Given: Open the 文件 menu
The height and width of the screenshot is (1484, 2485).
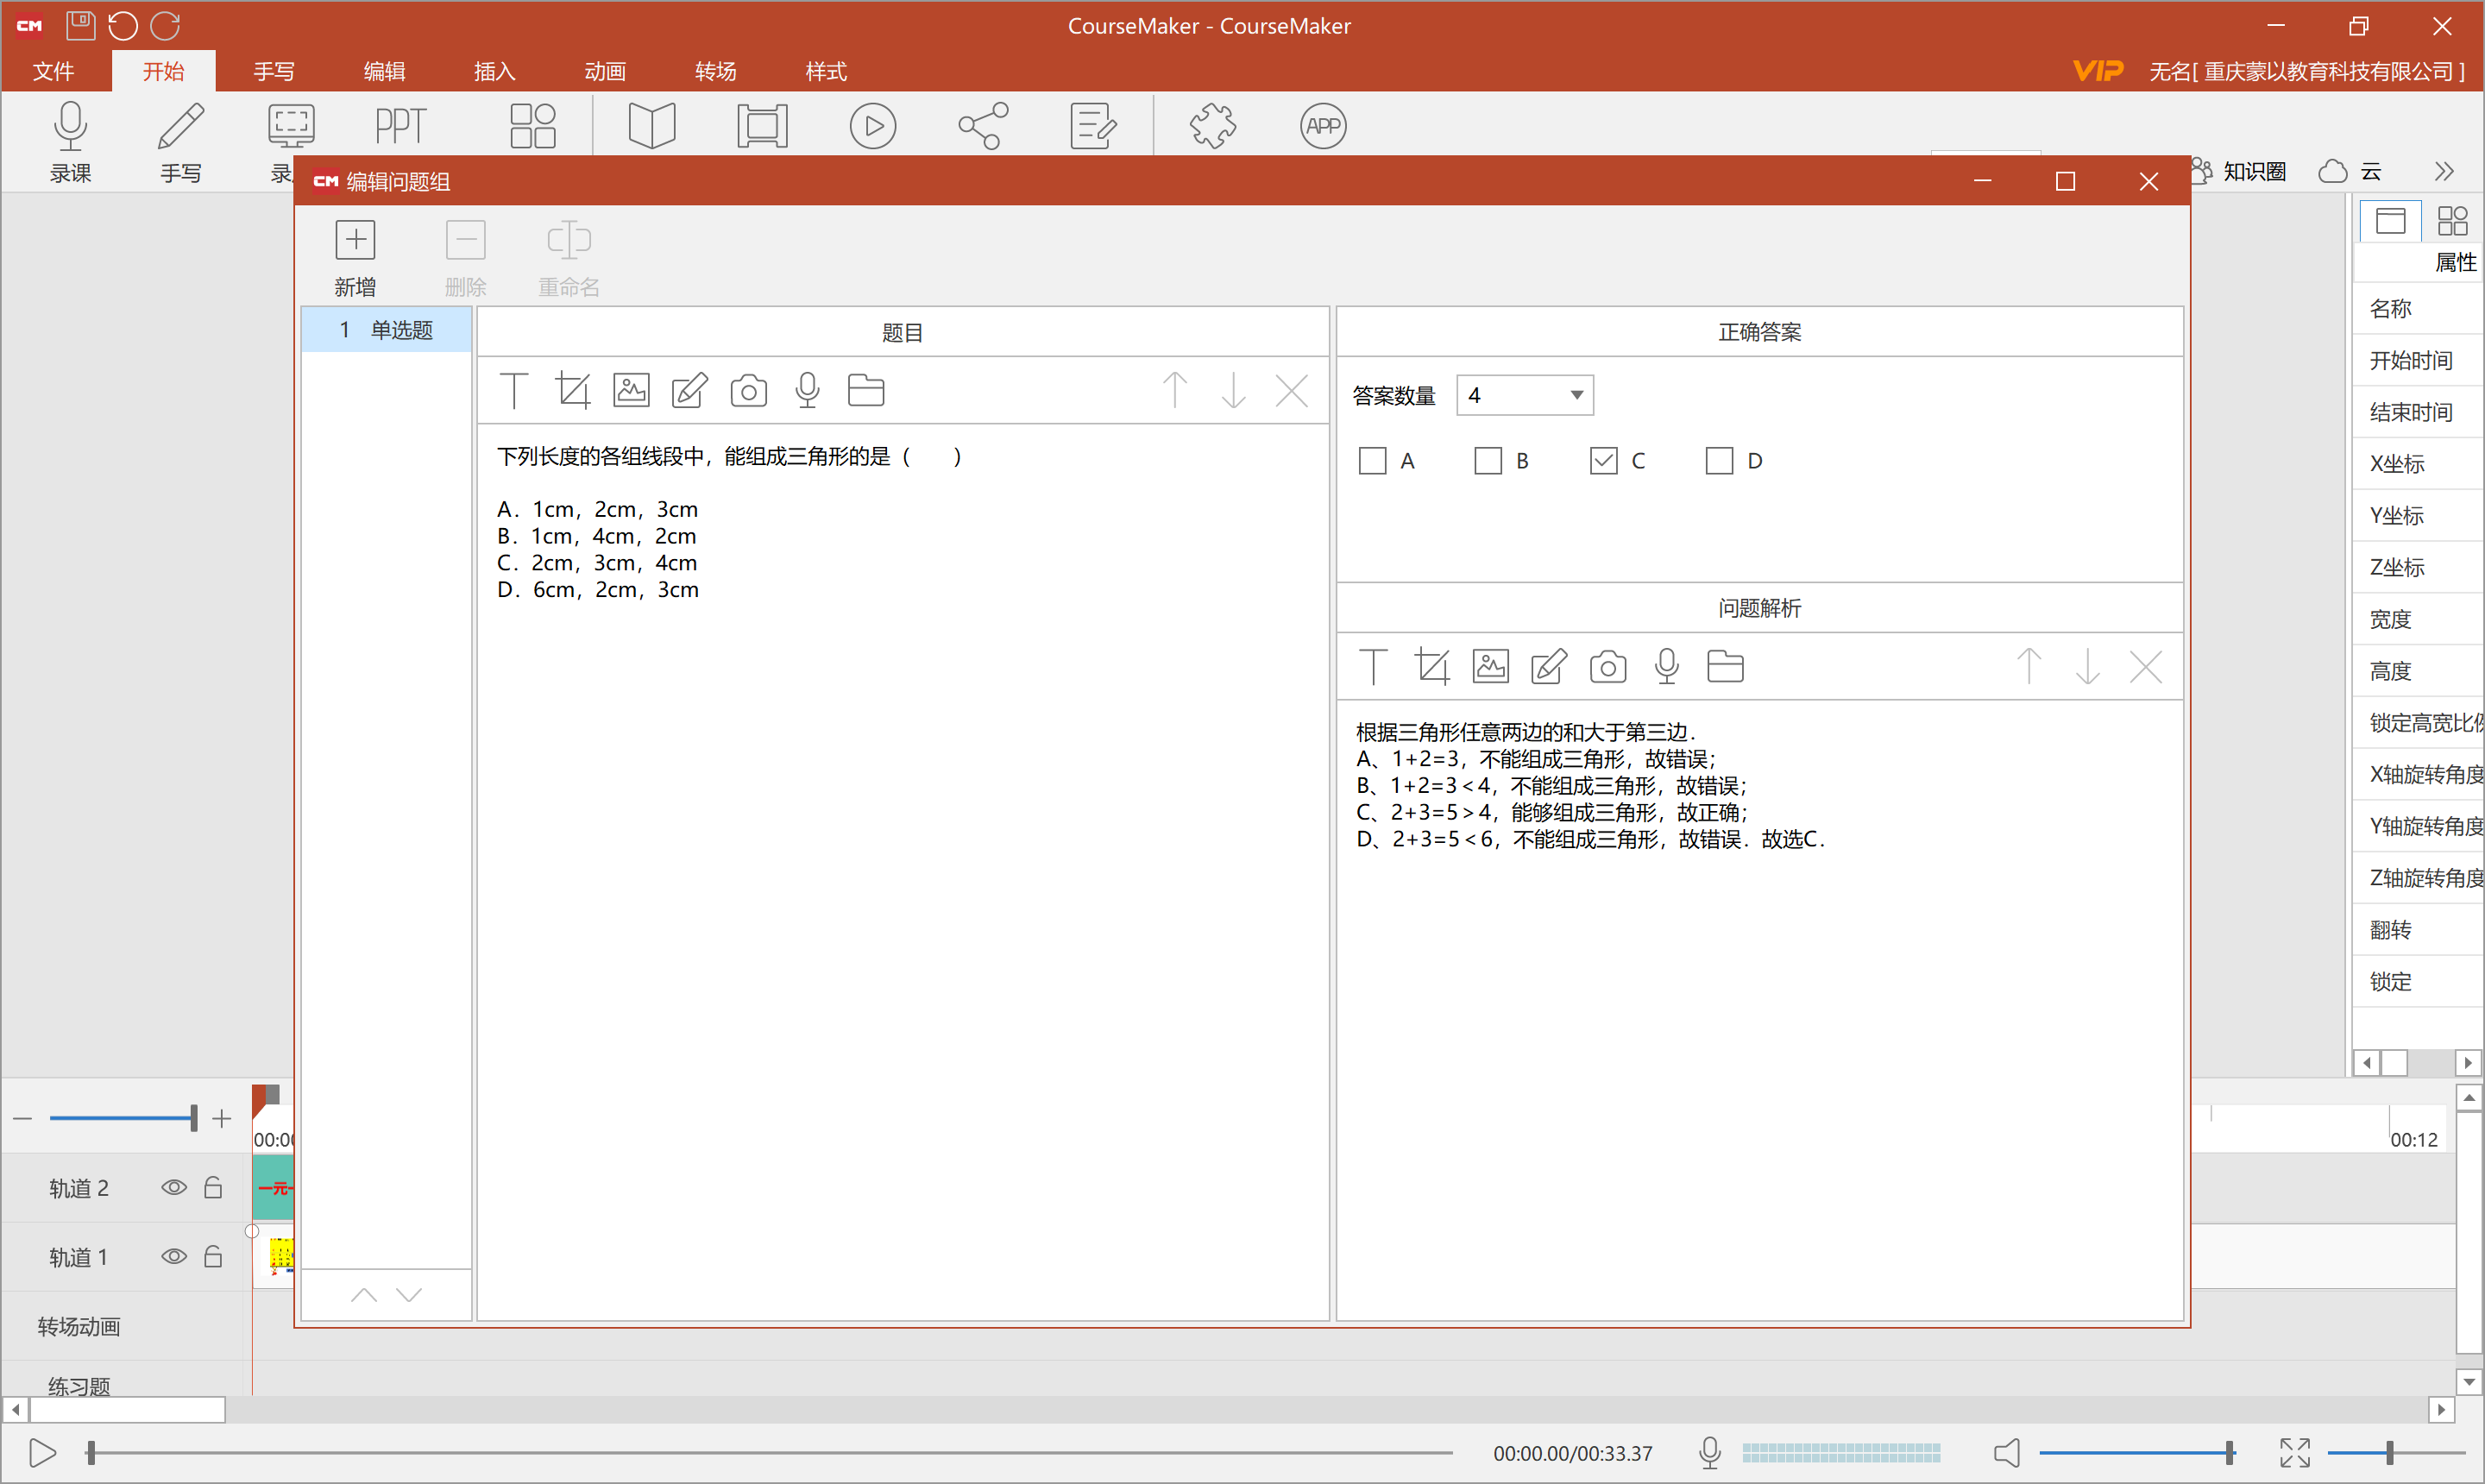Looking at the screenshot, I should (54, 71).
